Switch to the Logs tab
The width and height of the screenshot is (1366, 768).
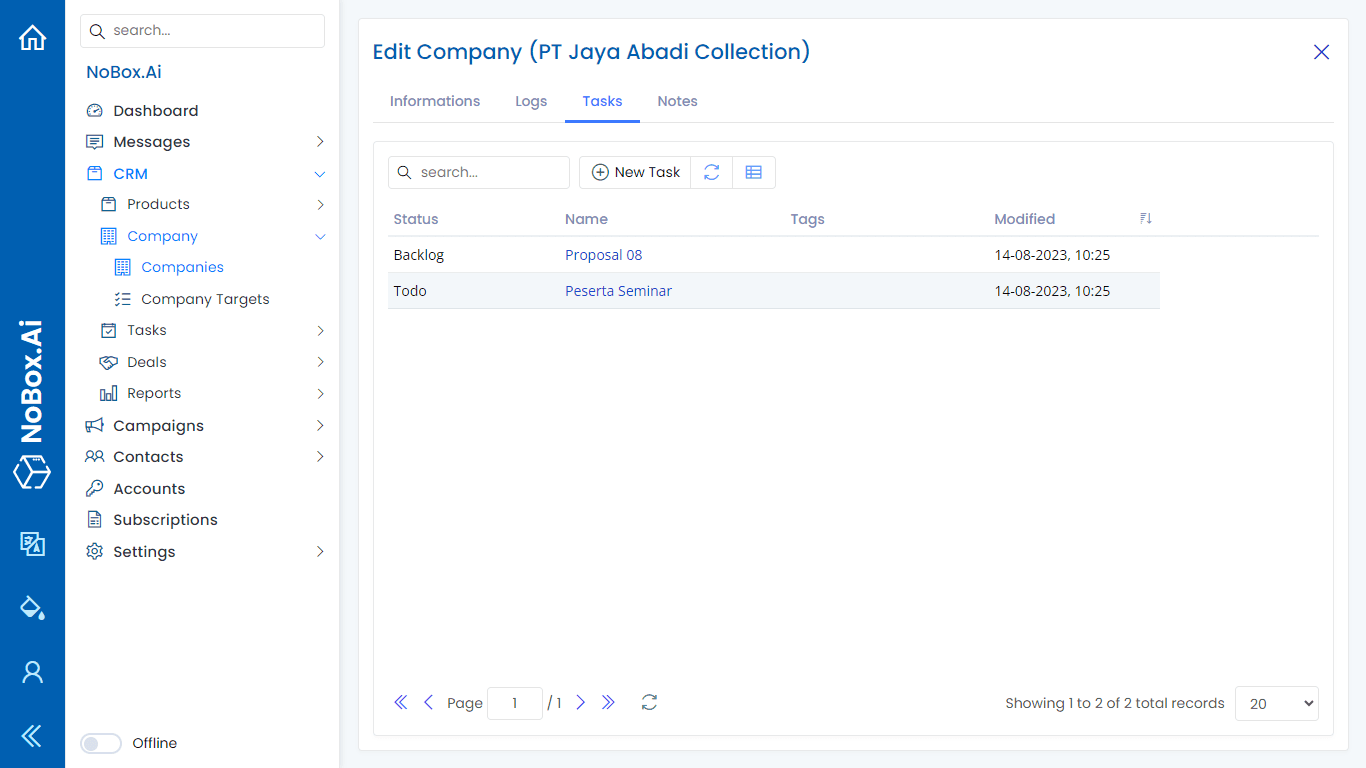531,101
